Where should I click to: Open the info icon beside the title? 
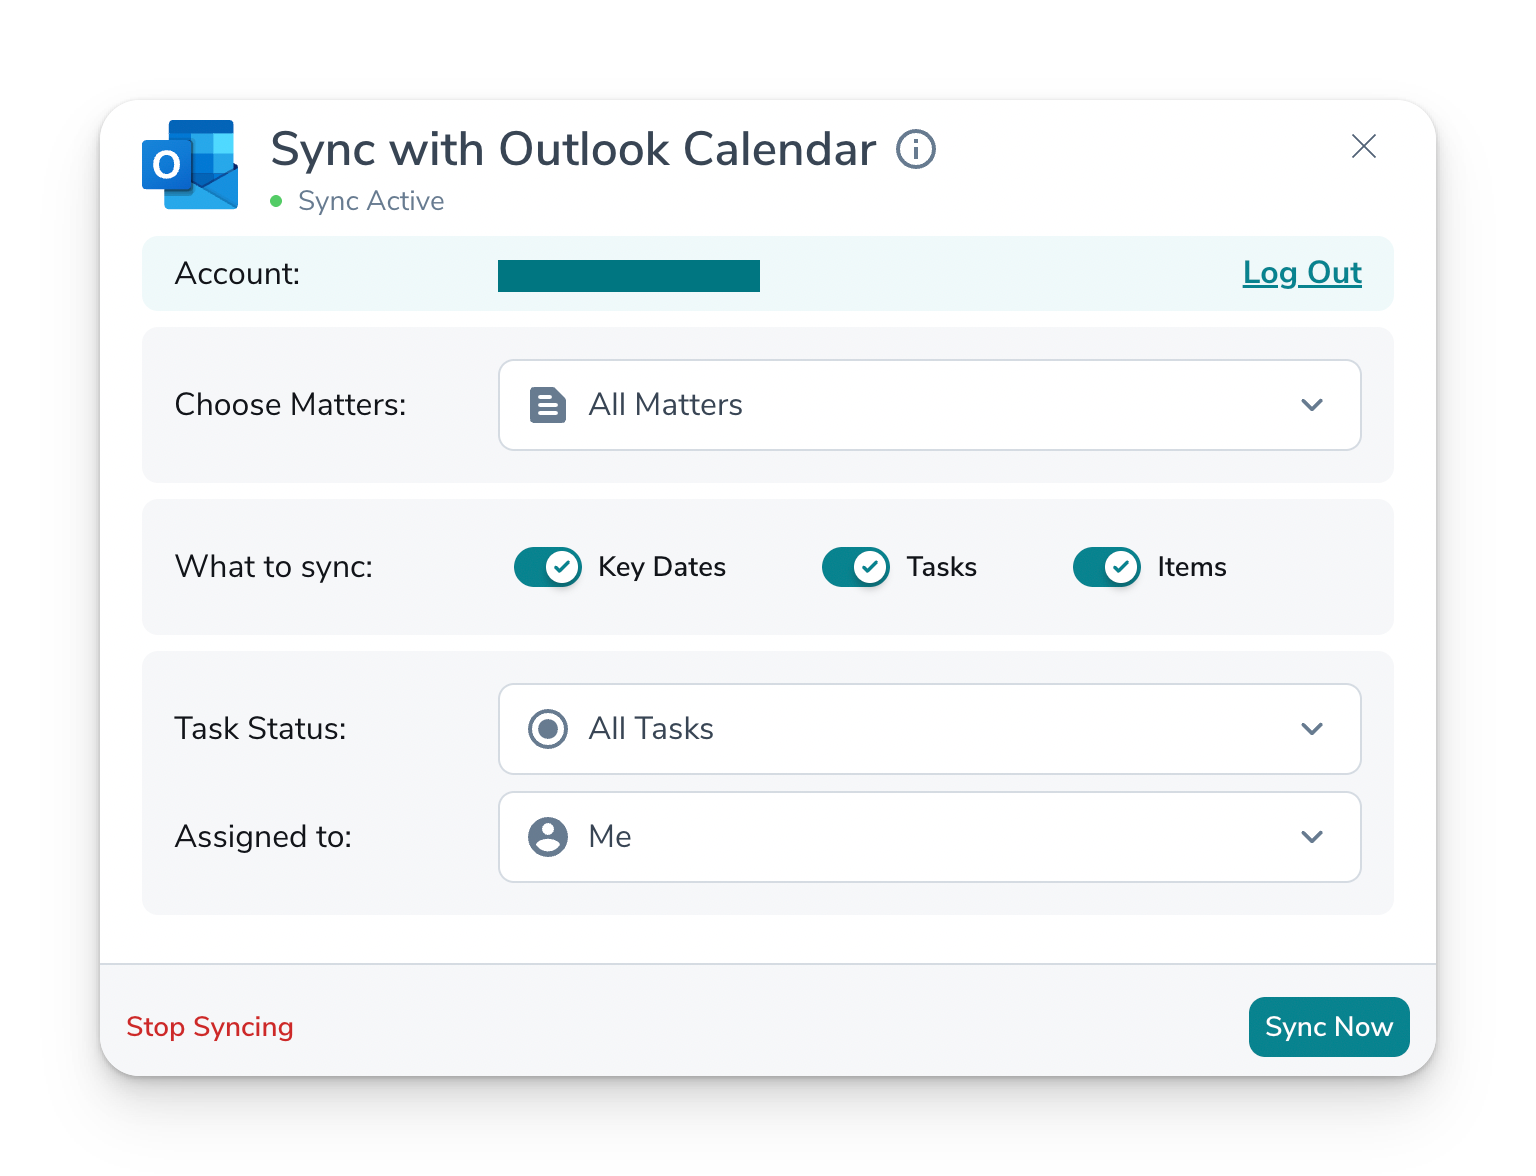tap(915, 150)
